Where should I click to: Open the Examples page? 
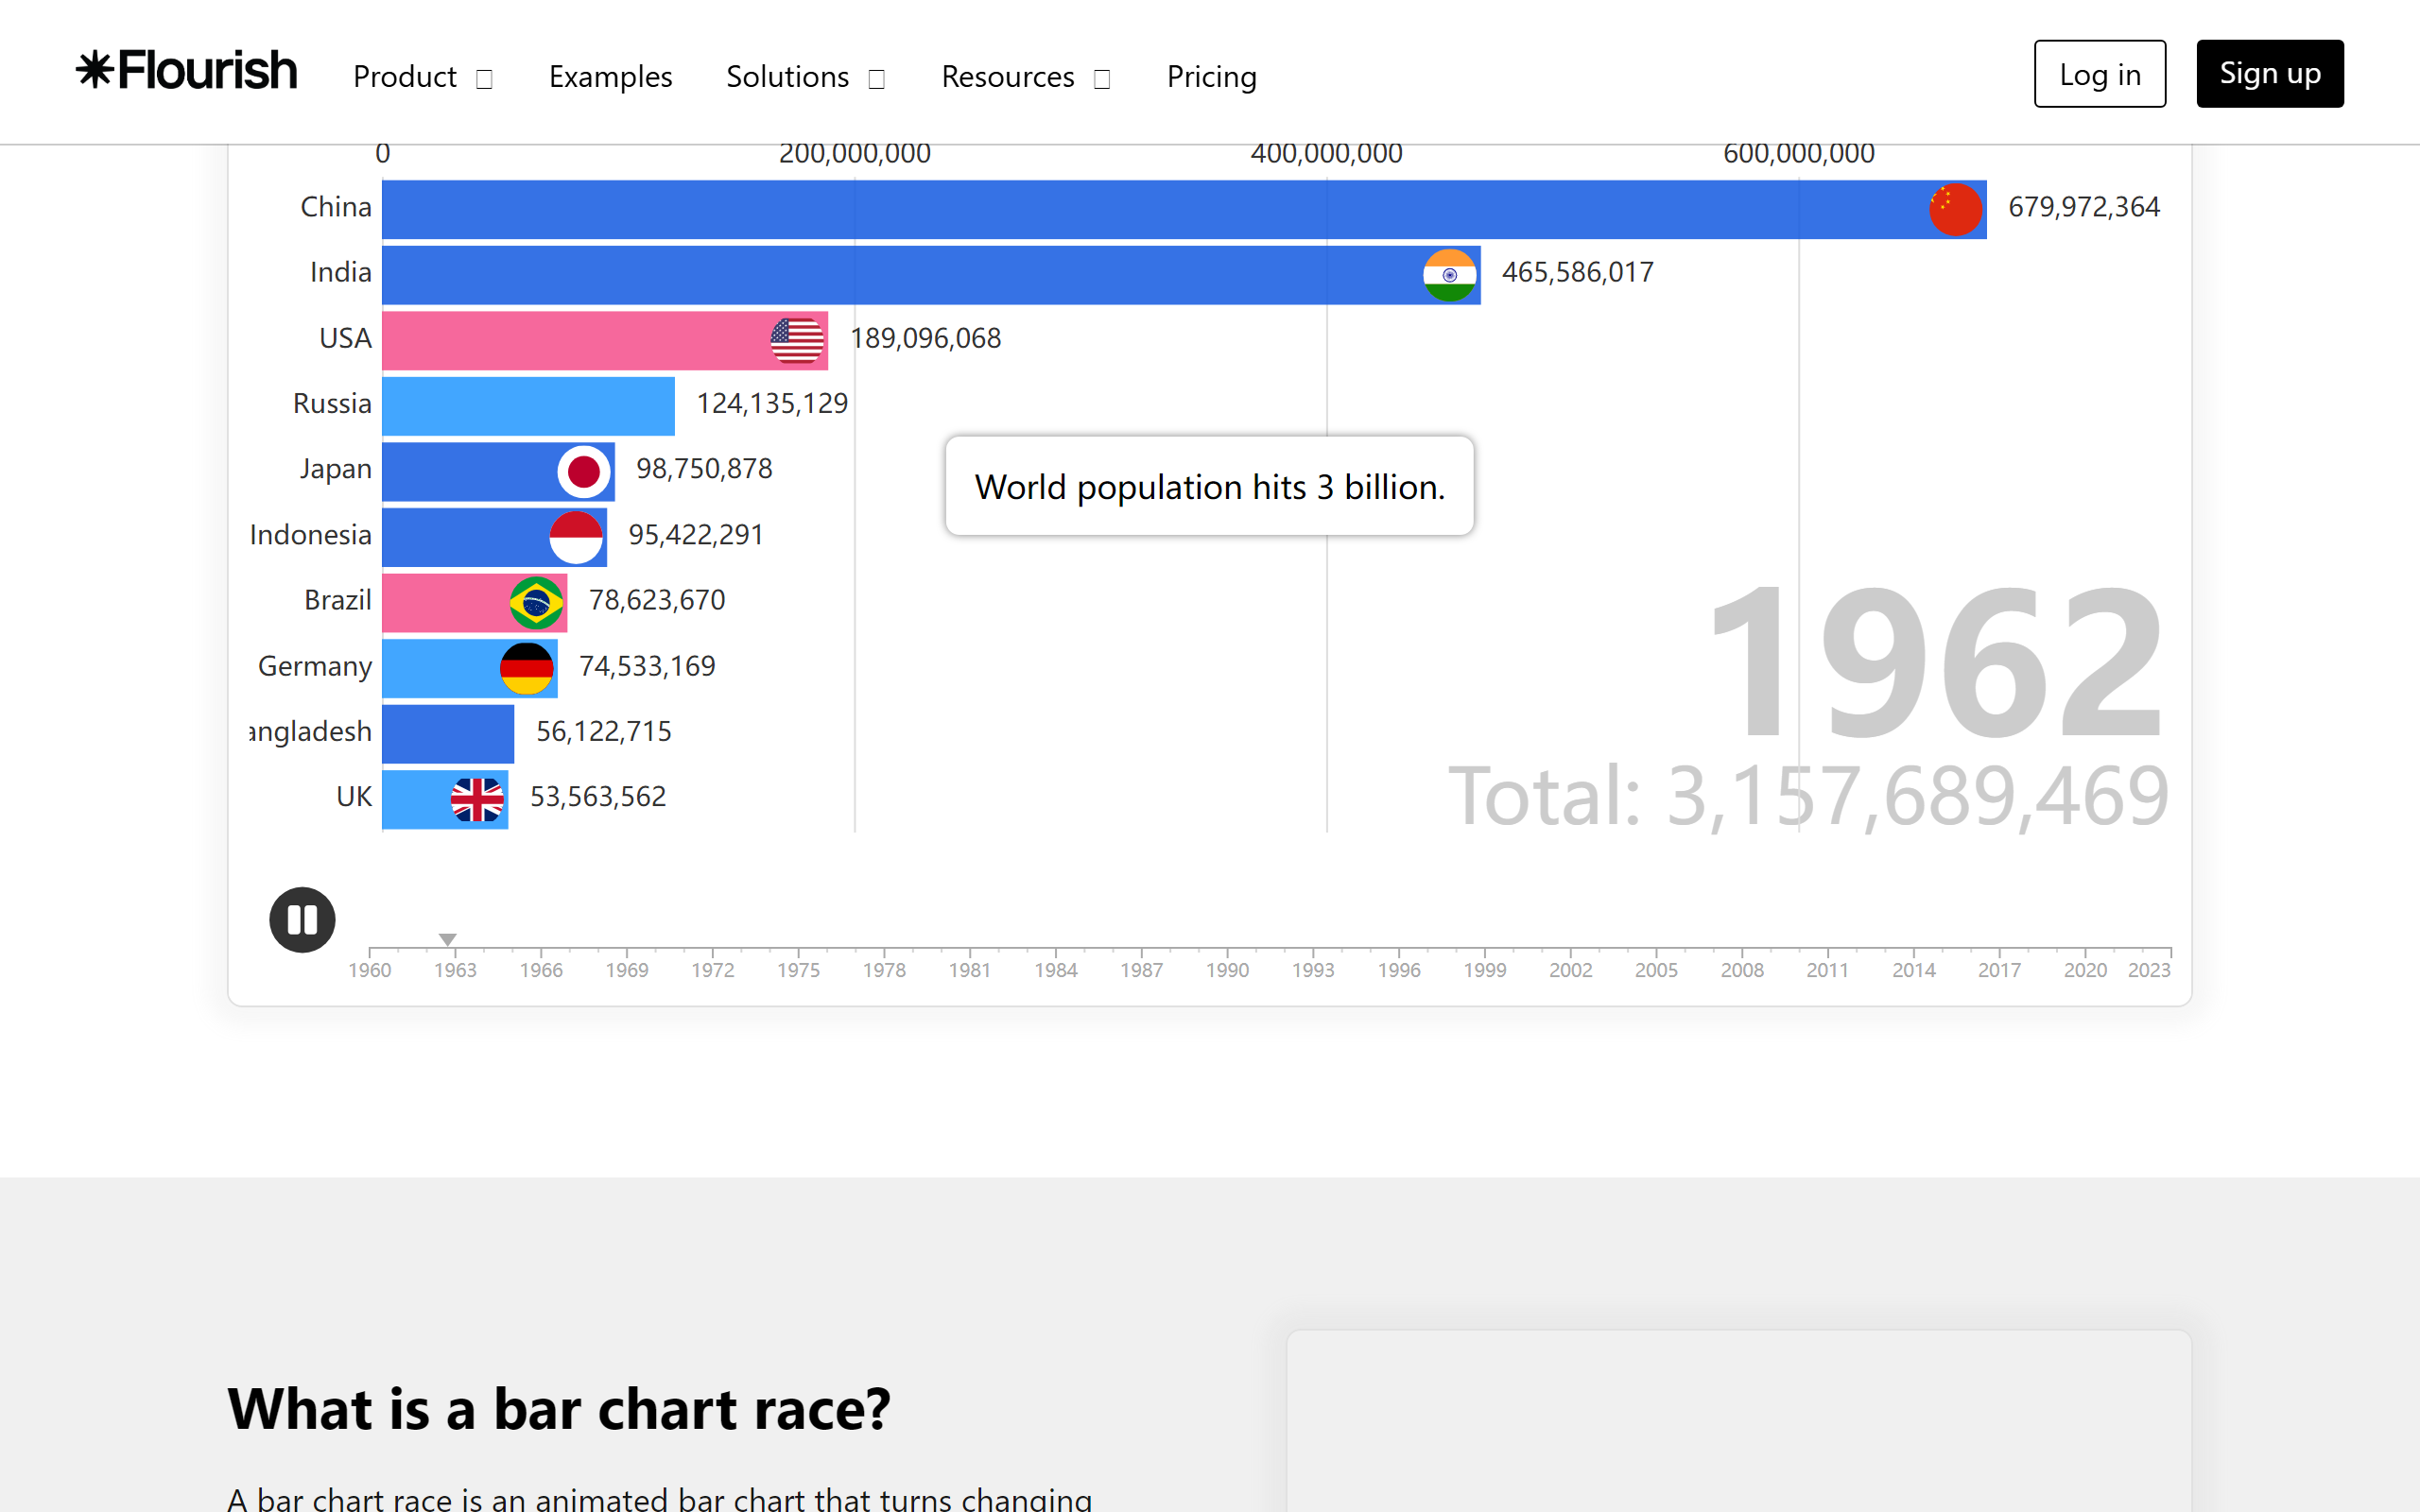tap(610, 77)
